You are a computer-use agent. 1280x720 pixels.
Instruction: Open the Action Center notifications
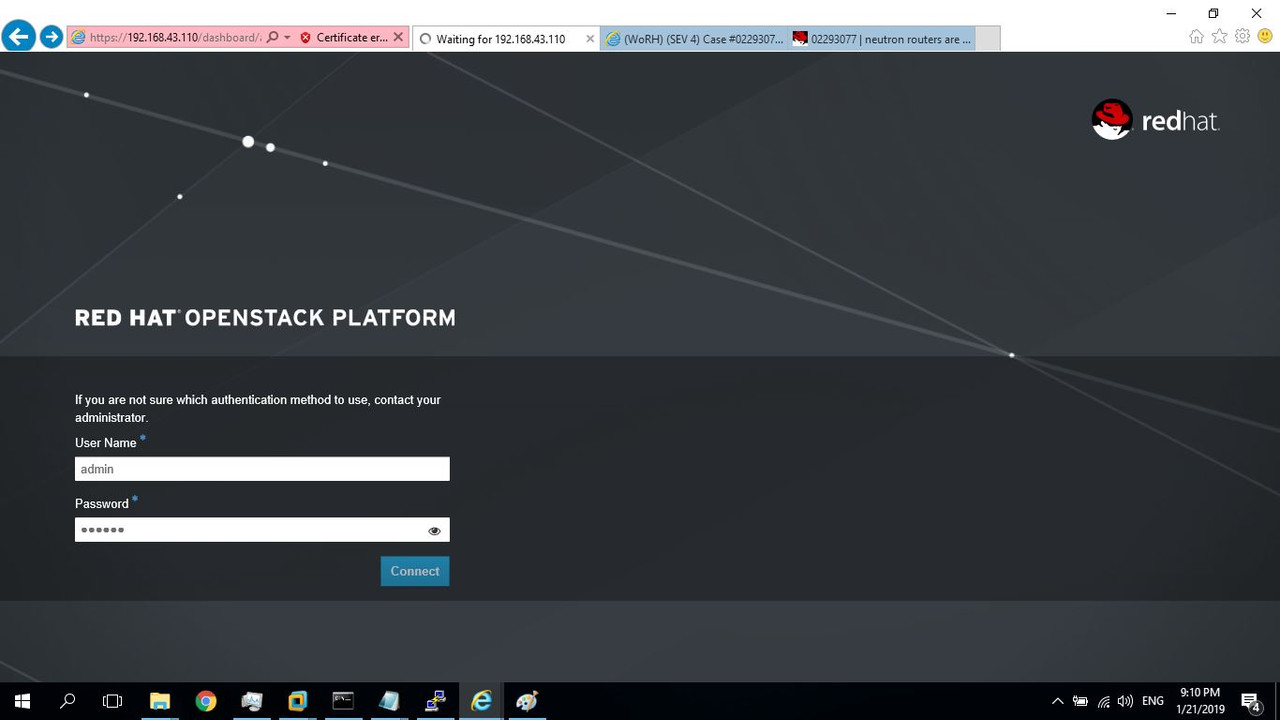(1251, 701)
